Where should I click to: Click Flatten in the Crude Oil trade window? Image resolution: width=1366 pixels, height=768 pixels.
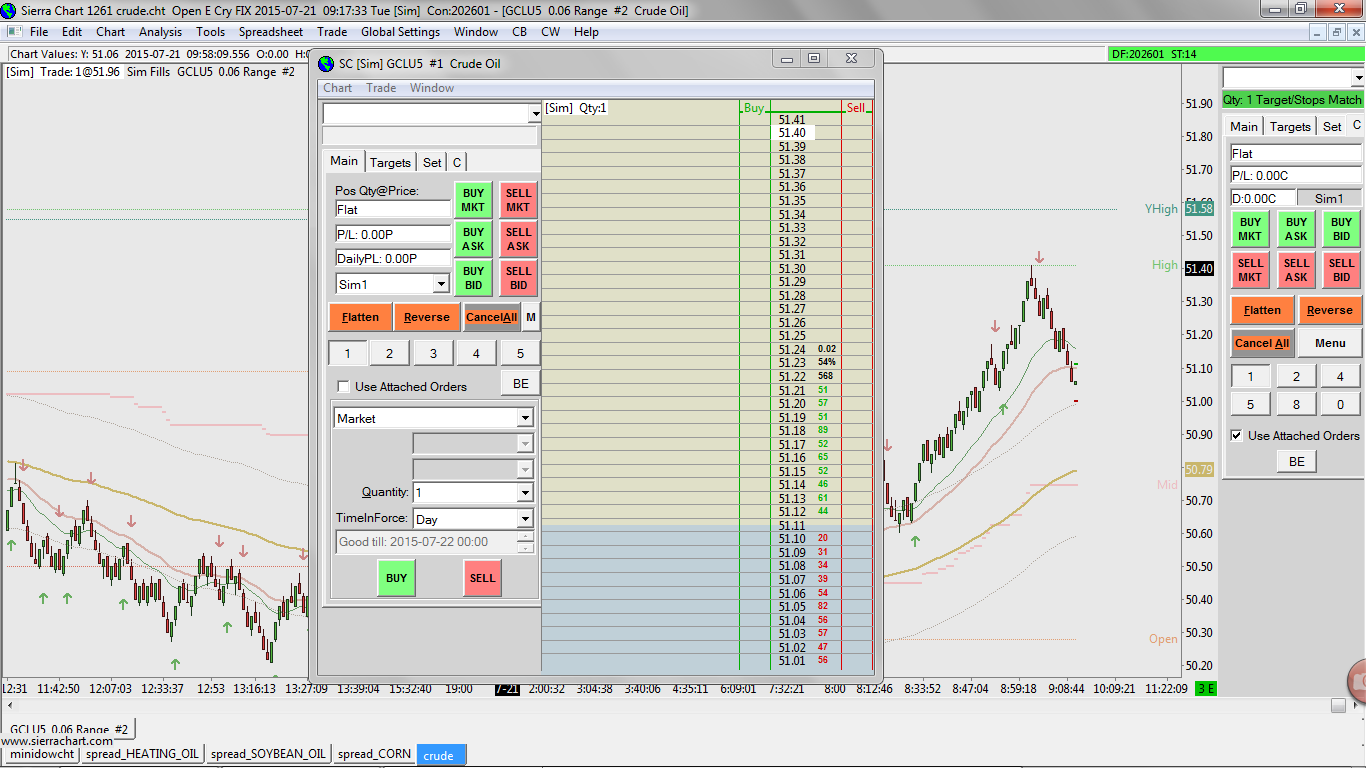(360, 317)
